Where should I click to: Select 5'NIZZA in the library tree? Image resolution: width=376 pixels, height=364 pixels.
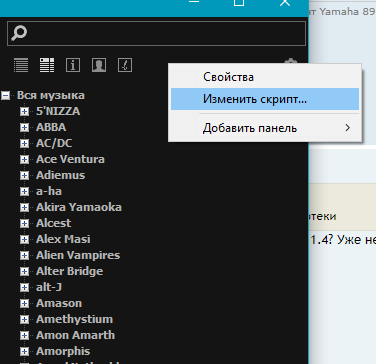(58, 111)
